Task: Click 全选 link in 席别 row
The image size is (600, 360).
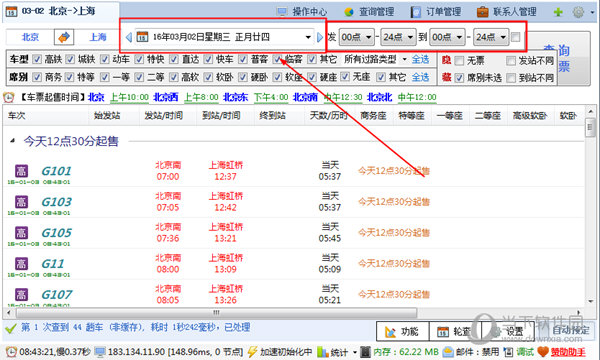Action: (x=420, y=77)
